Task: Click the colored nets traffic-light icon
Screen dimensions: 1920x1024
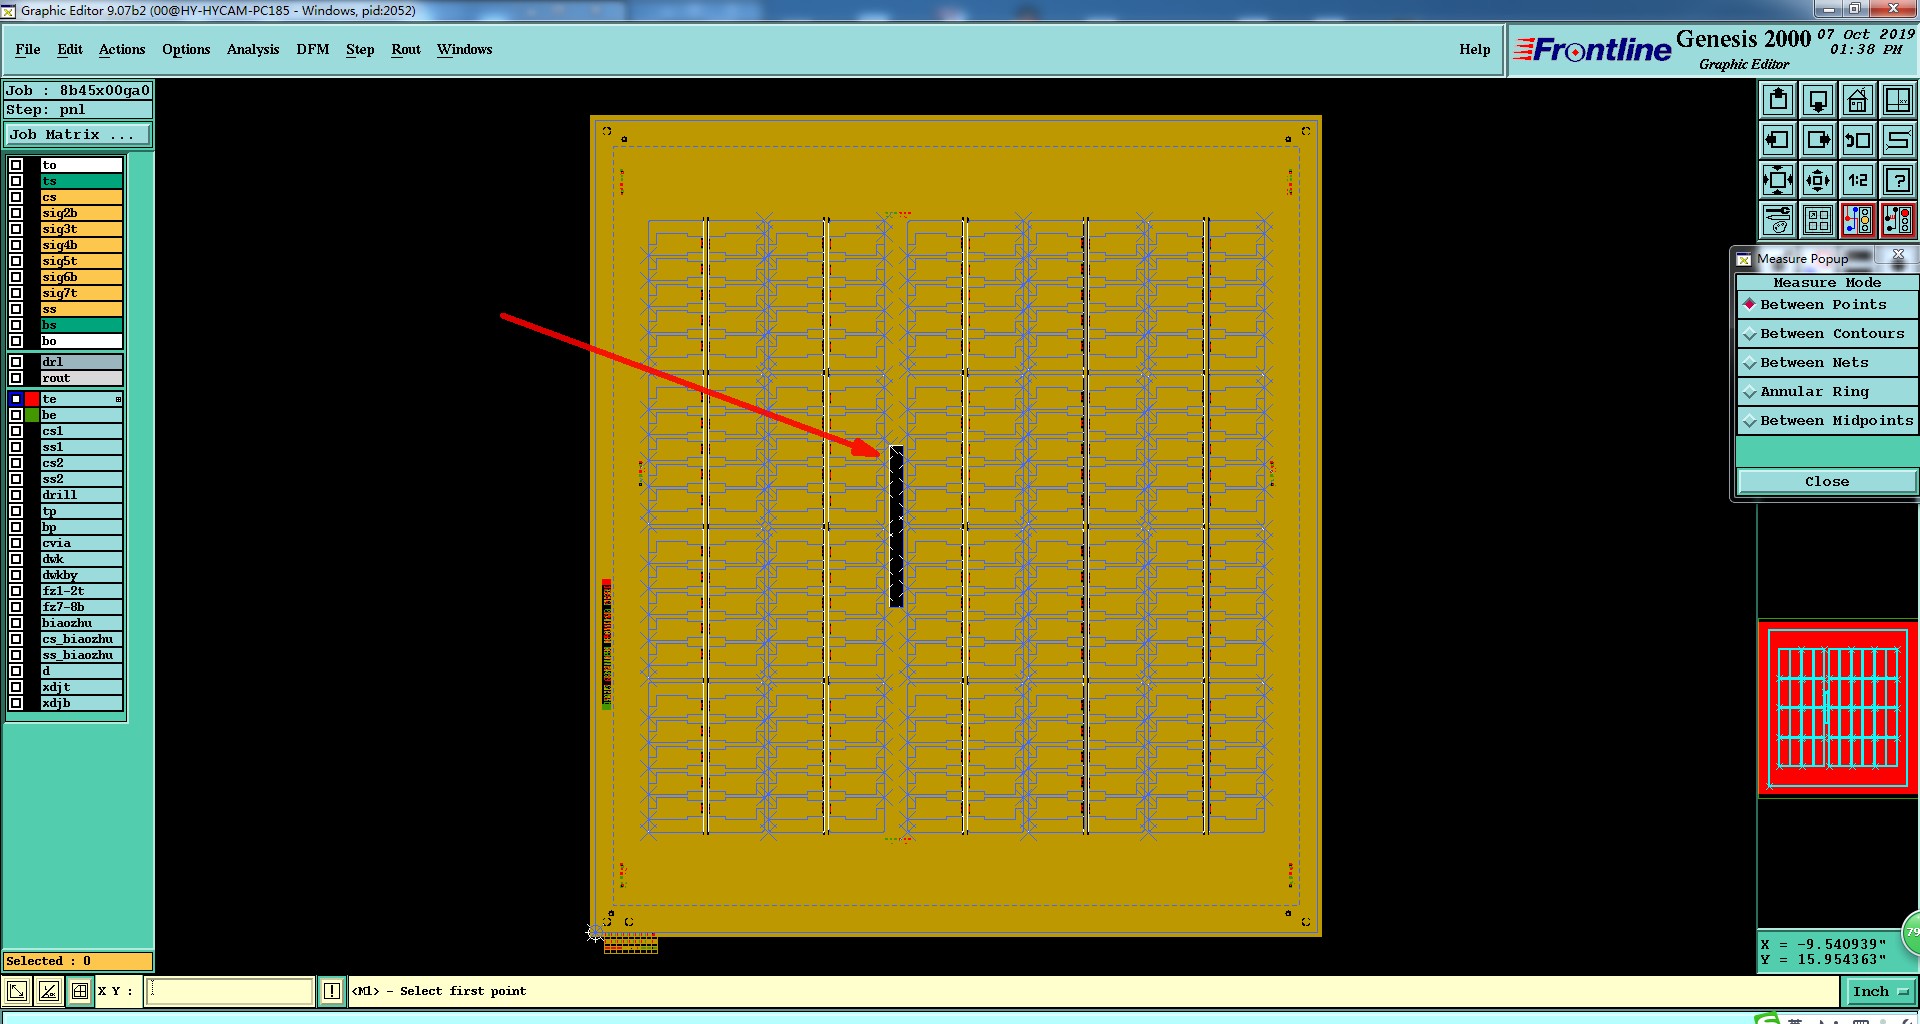Action: (x=1858, y=220)
